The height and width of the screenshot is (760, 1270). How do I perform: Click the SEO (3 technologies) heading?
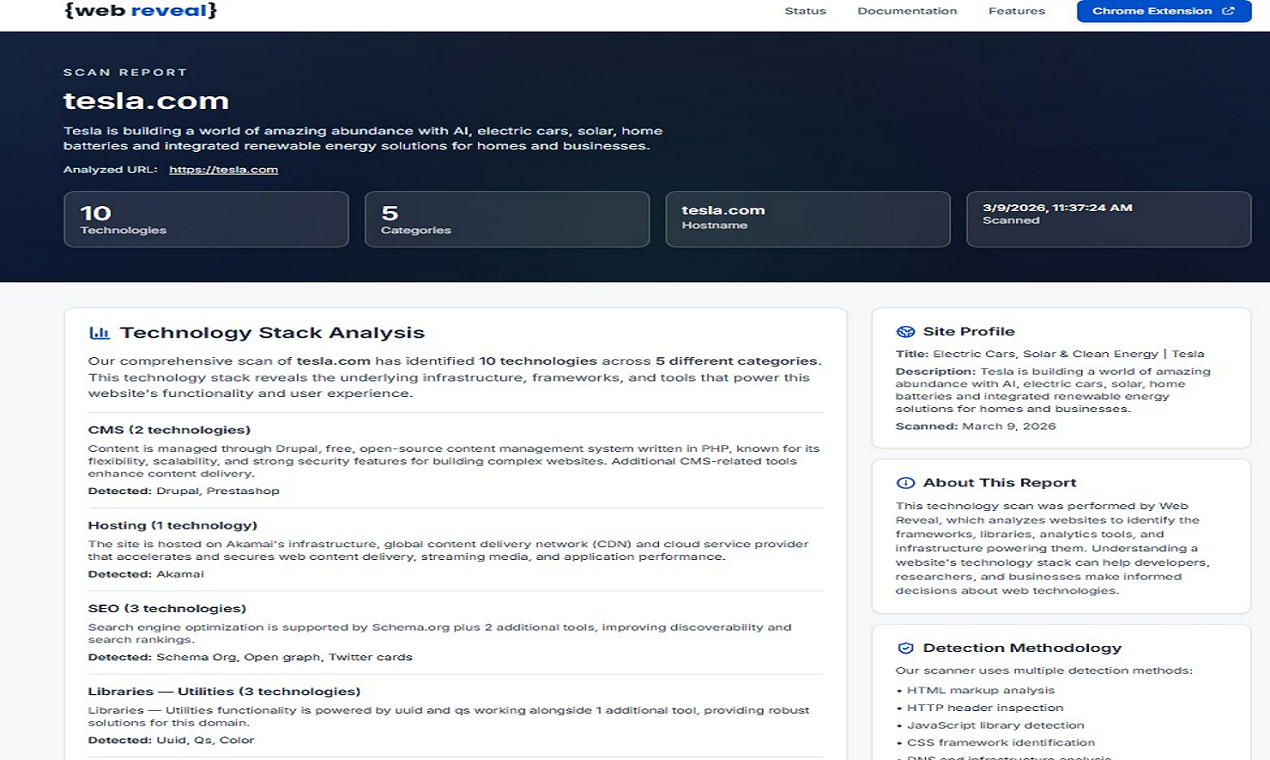click(167, 609)
